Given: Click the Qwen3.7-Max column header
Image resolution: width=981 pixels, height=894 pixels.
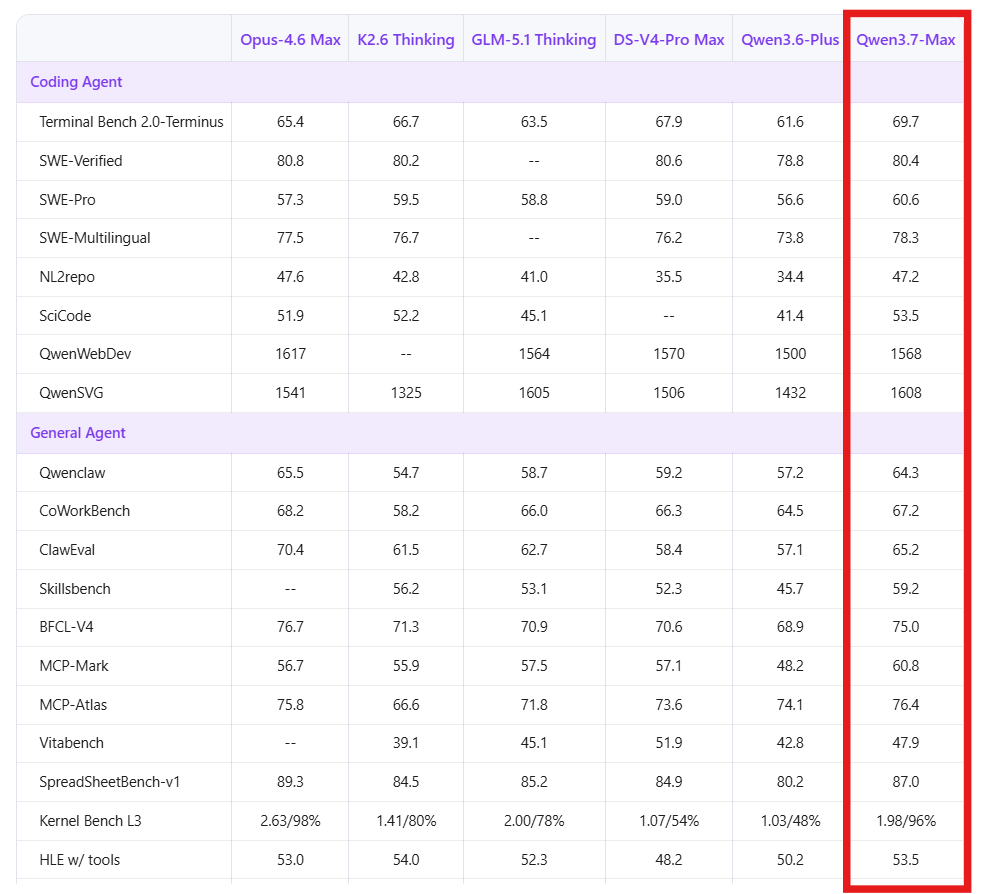Looking at the screenshot, I should pyautogui.click(x=905, y=39).
